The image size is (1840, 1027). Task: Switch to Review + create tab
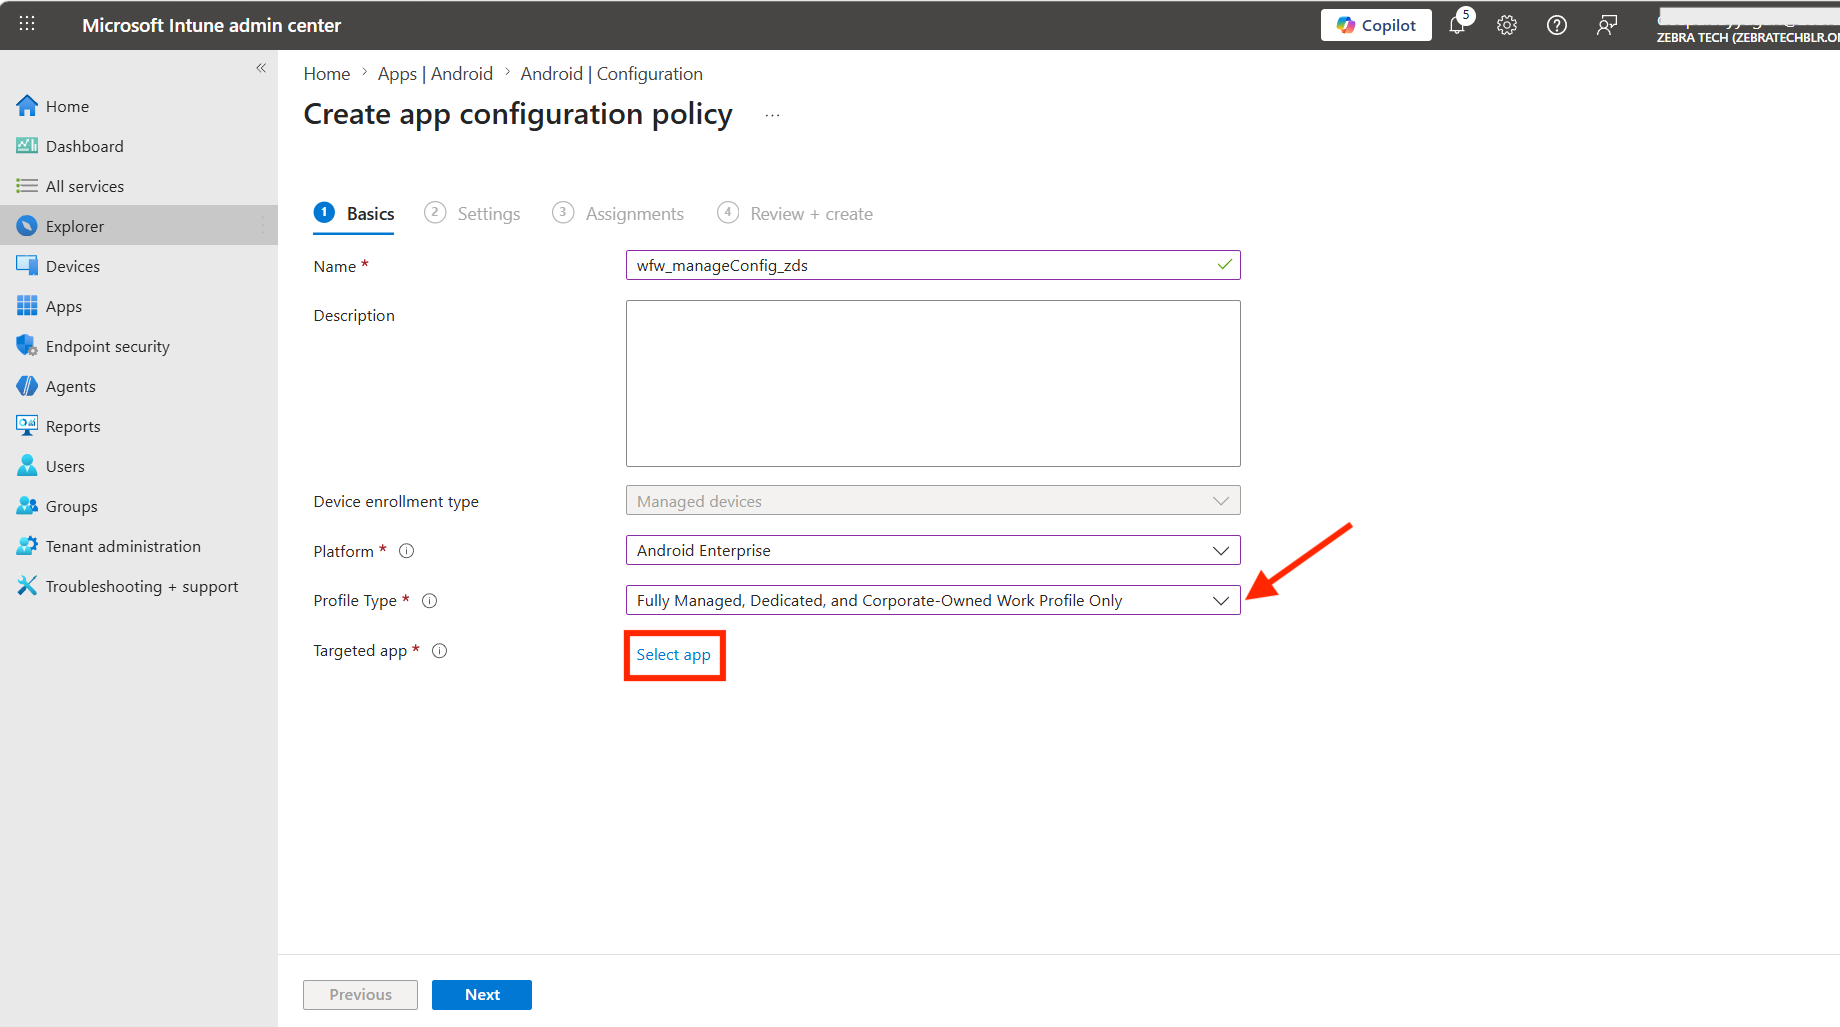[x=795, y=214]
